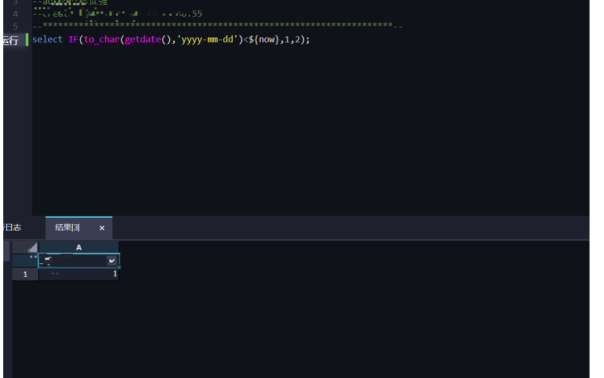
Task: Switch to the 运行日志 log tab
Action: (12, 228)
